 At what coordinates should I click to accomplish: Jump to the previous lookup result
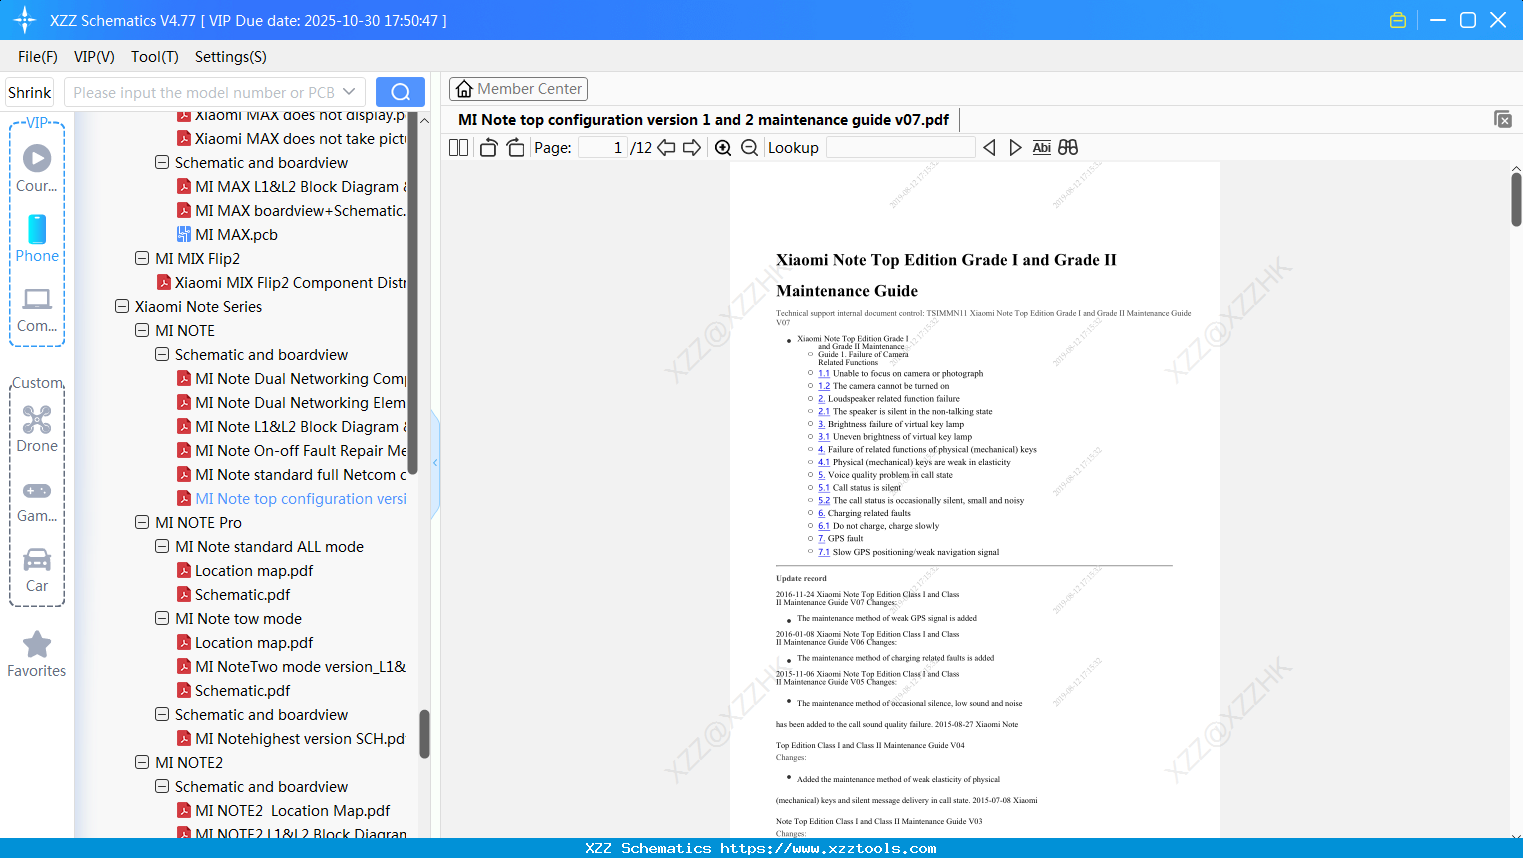(989, 148)
